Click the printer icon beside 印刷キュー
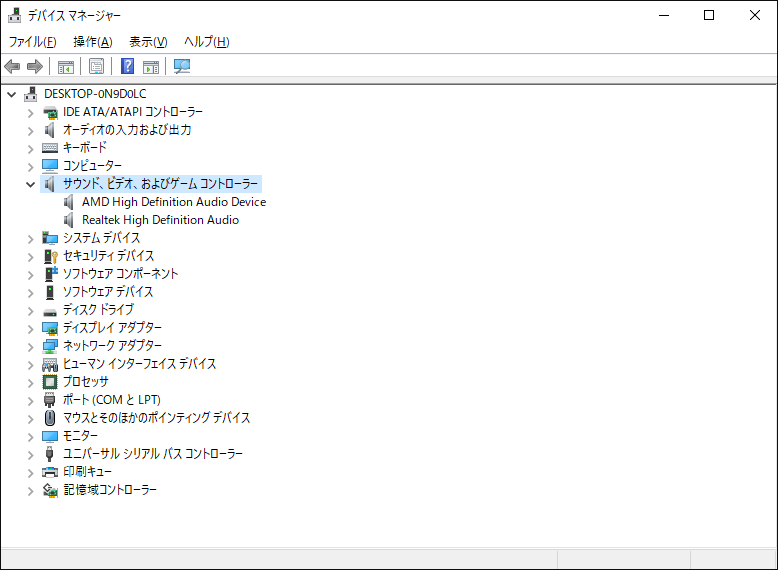This screenshot has height=570, width=778. click(50, 472)
